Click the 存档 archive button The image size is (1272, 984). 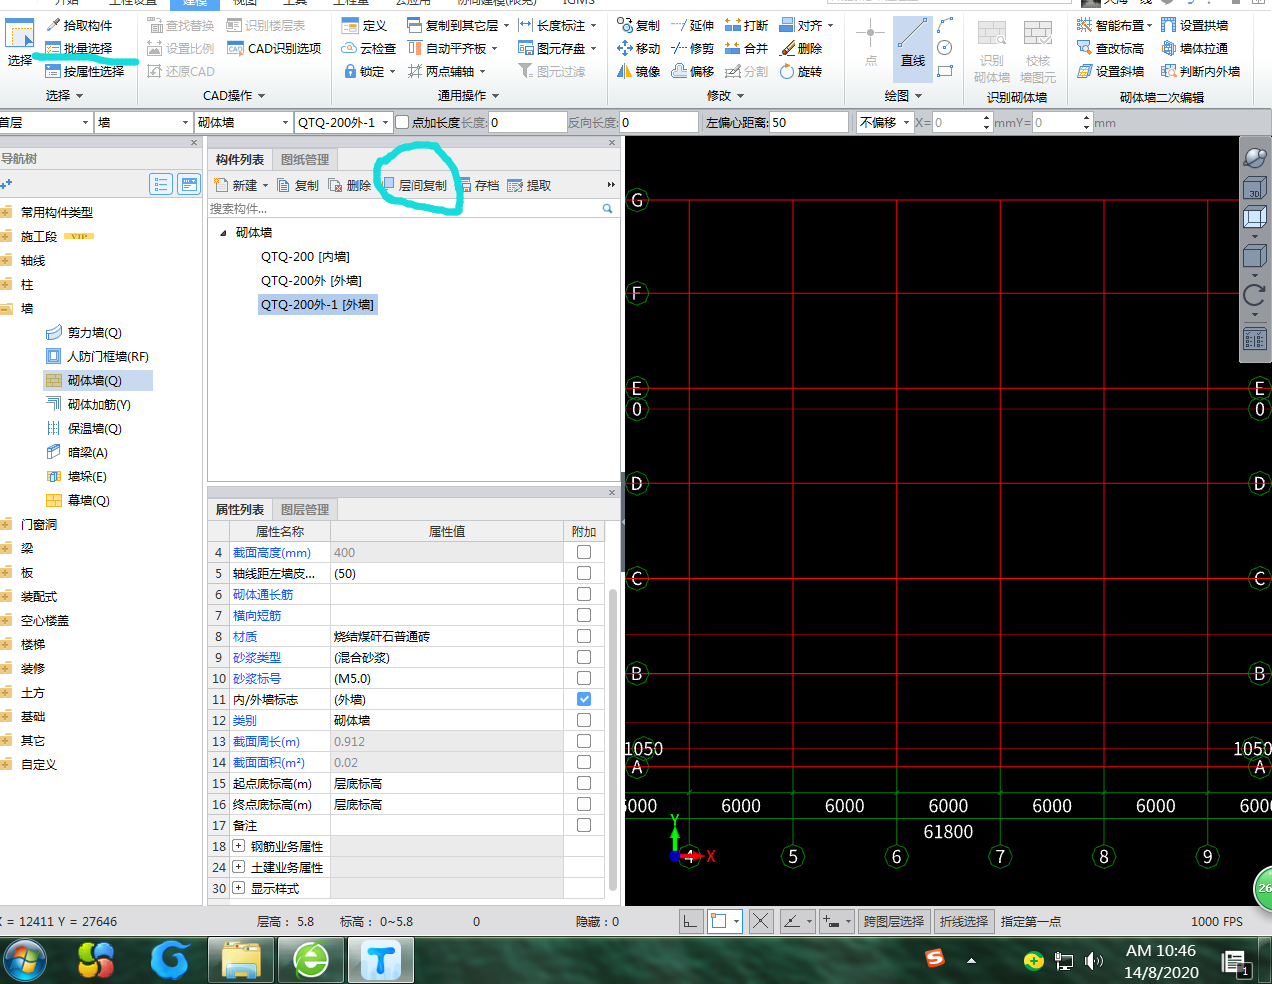pyautogui.click(x=480, y=185)
